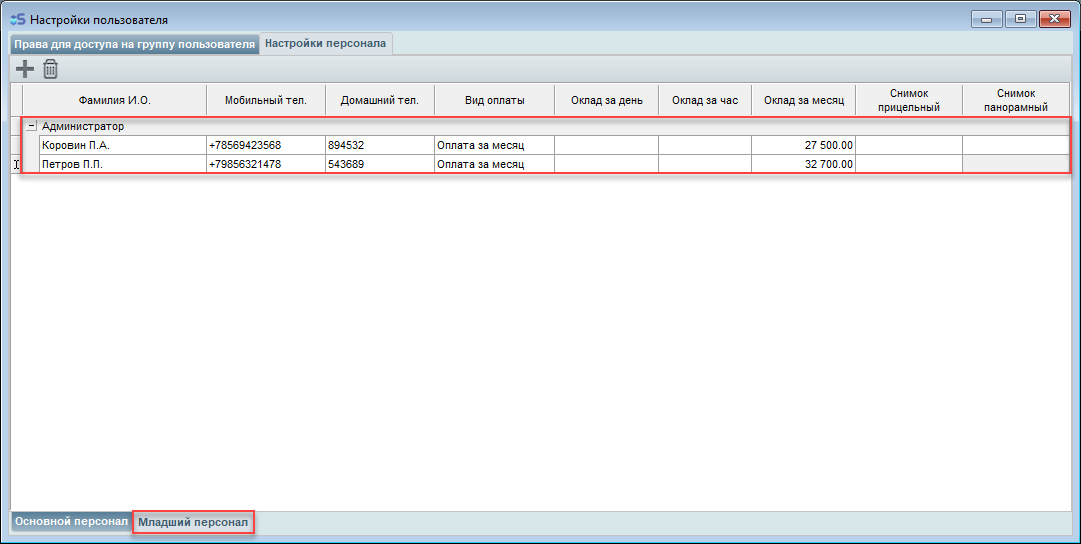
Task: Click the trash bin delete icon
Action: (50, 69)
